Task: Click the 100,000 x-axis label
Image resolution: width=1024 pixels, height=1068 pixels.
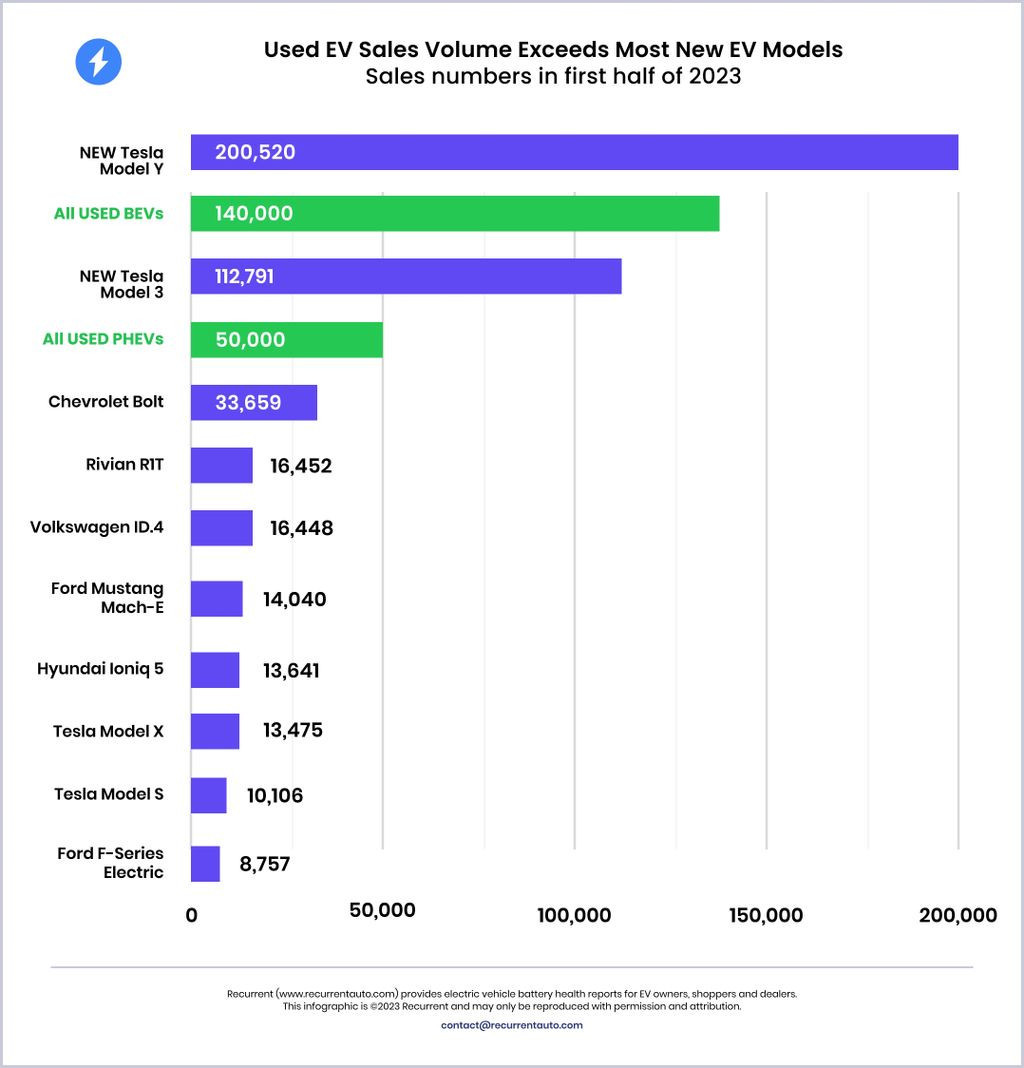Action: 574,915
